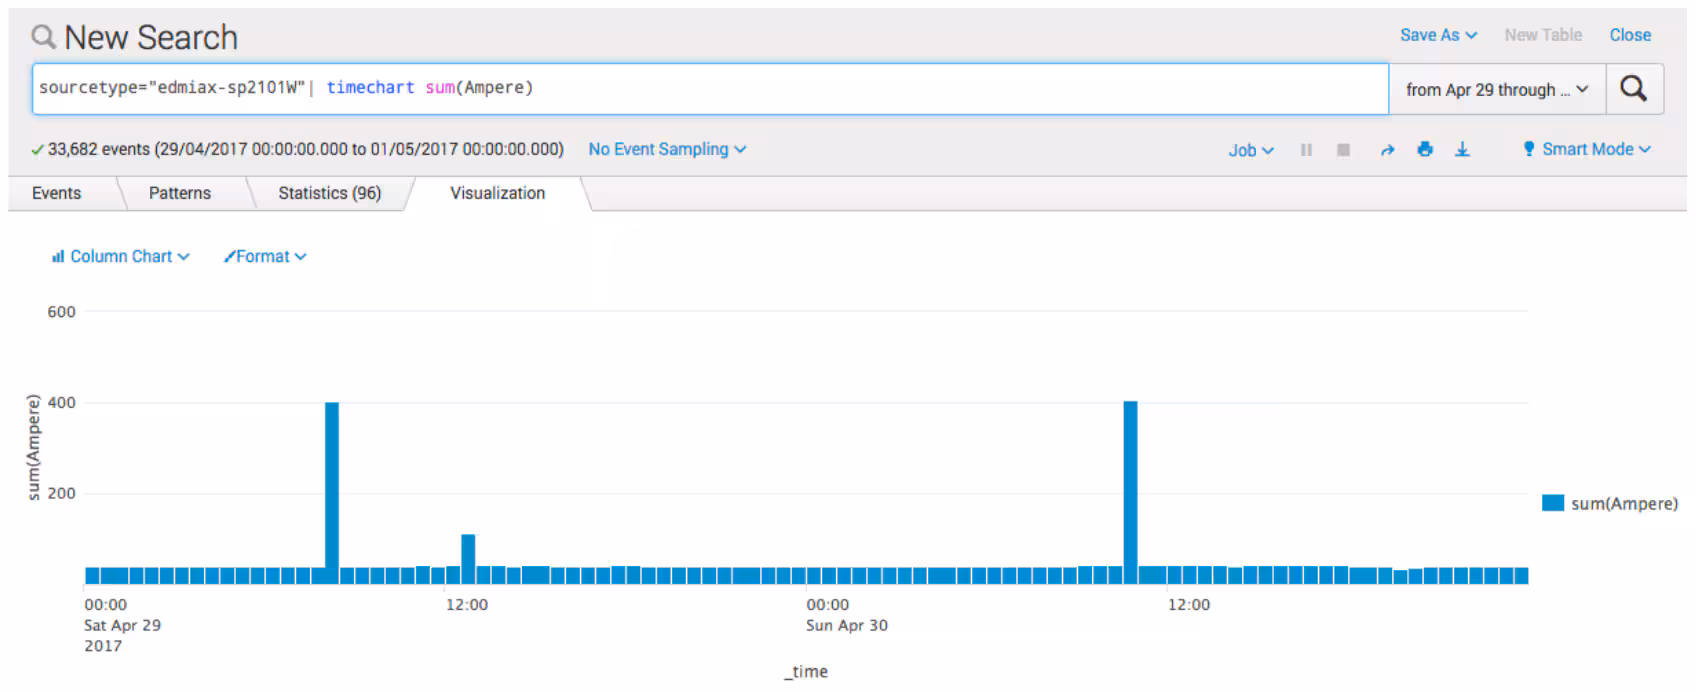Image resolution: width=1696 pixels, height=692 pixels.
Task: Select the Patterns tab
Action: 180,193
